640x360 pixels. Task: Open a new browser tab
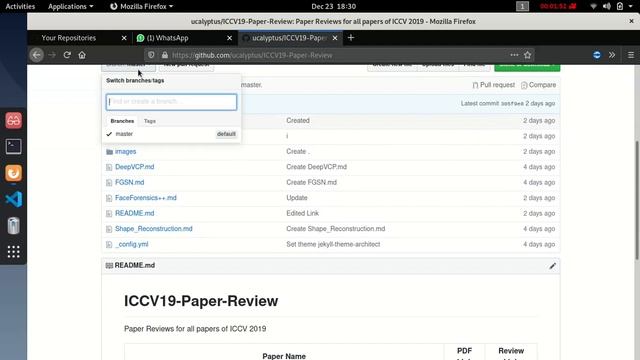coord(351,38)
